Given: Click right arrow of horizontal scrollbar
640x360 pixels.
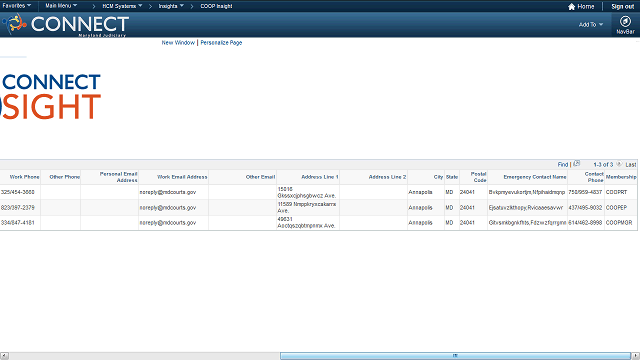Looking at the screenshot, I should click(636, 356).
